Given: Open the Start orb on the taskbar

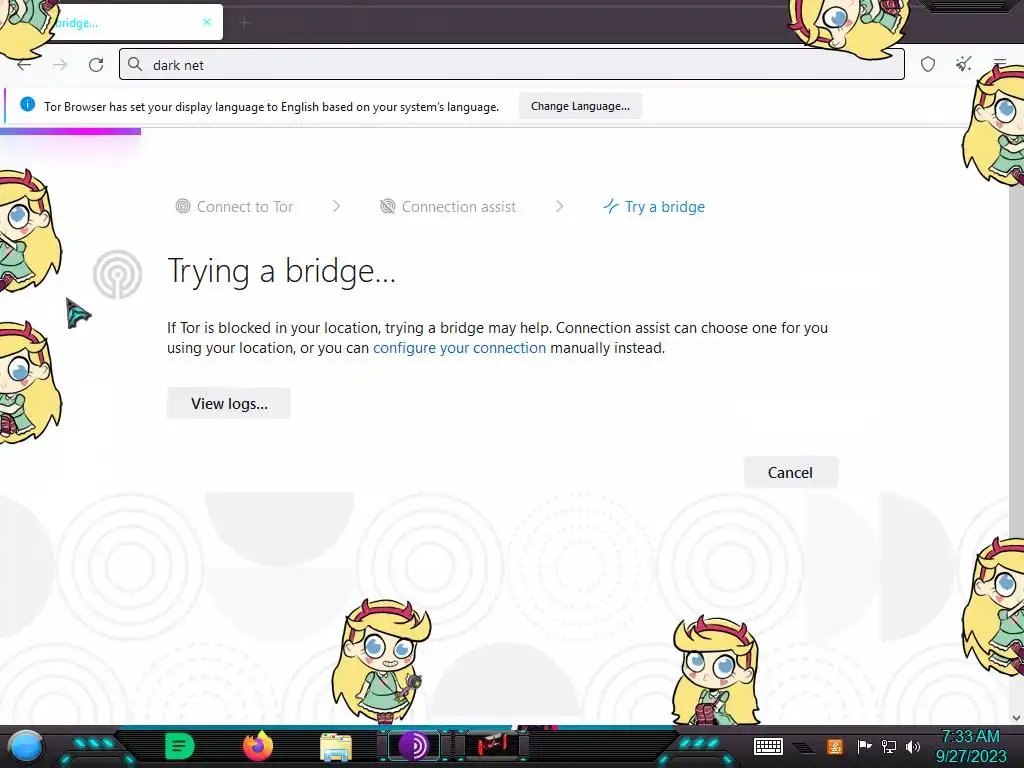Looking at the screenshot, I should (25, 747).
